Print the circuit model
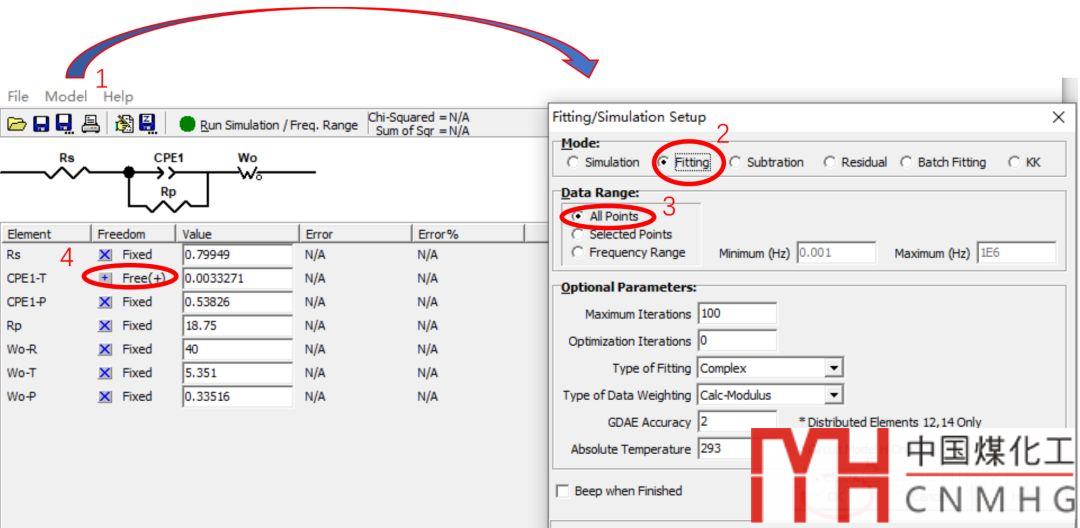Screen dimensions: 1080x528 click(91, 124)
